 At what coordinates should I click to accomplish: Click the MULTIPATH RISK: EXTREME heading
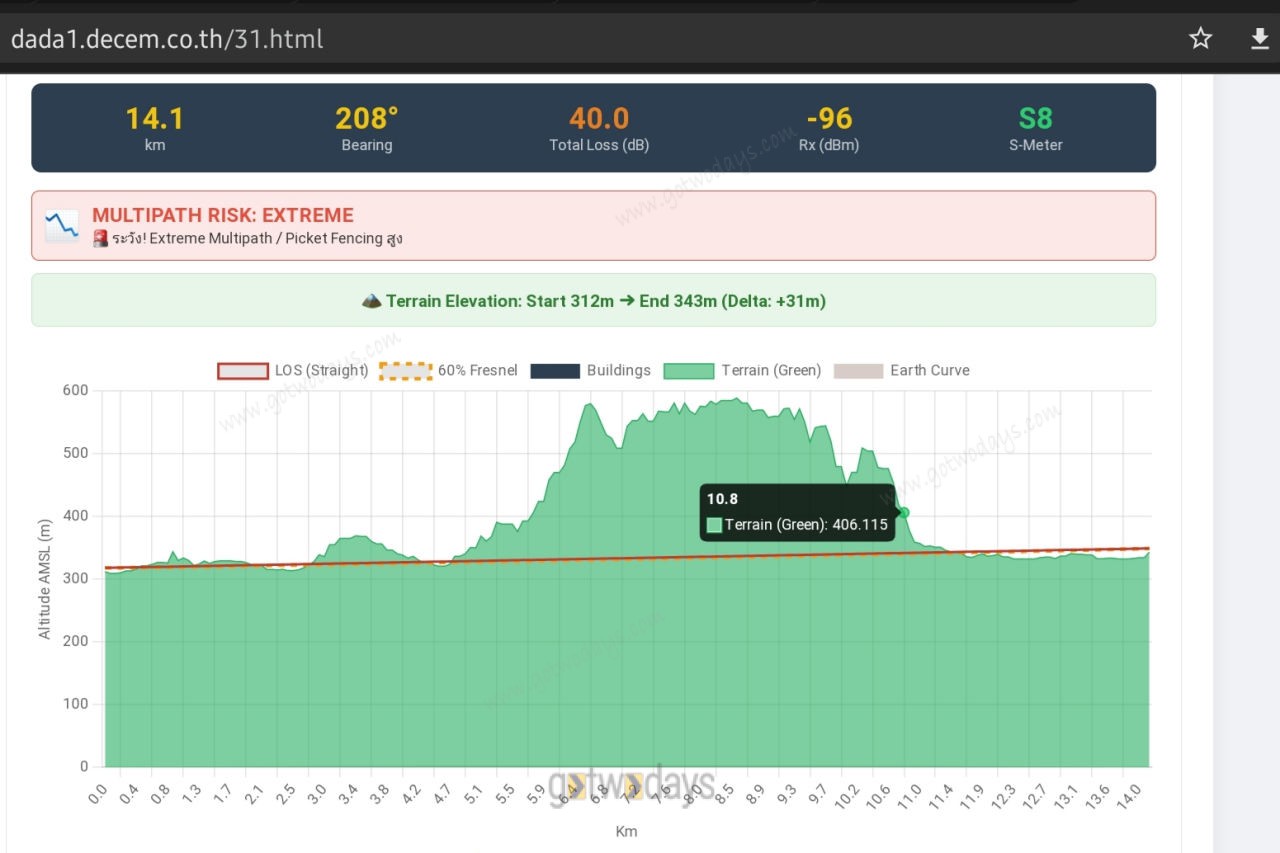[223, 215]
